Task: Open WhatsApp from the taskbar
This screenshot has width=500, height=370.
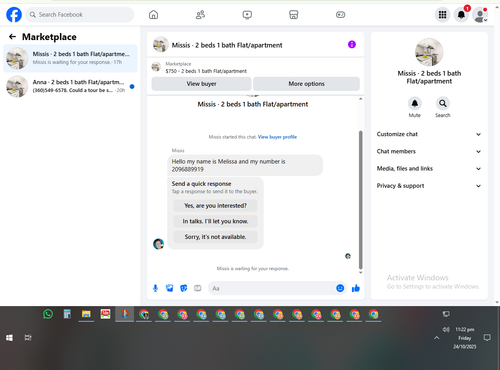Action: click(x=48, y=314)
